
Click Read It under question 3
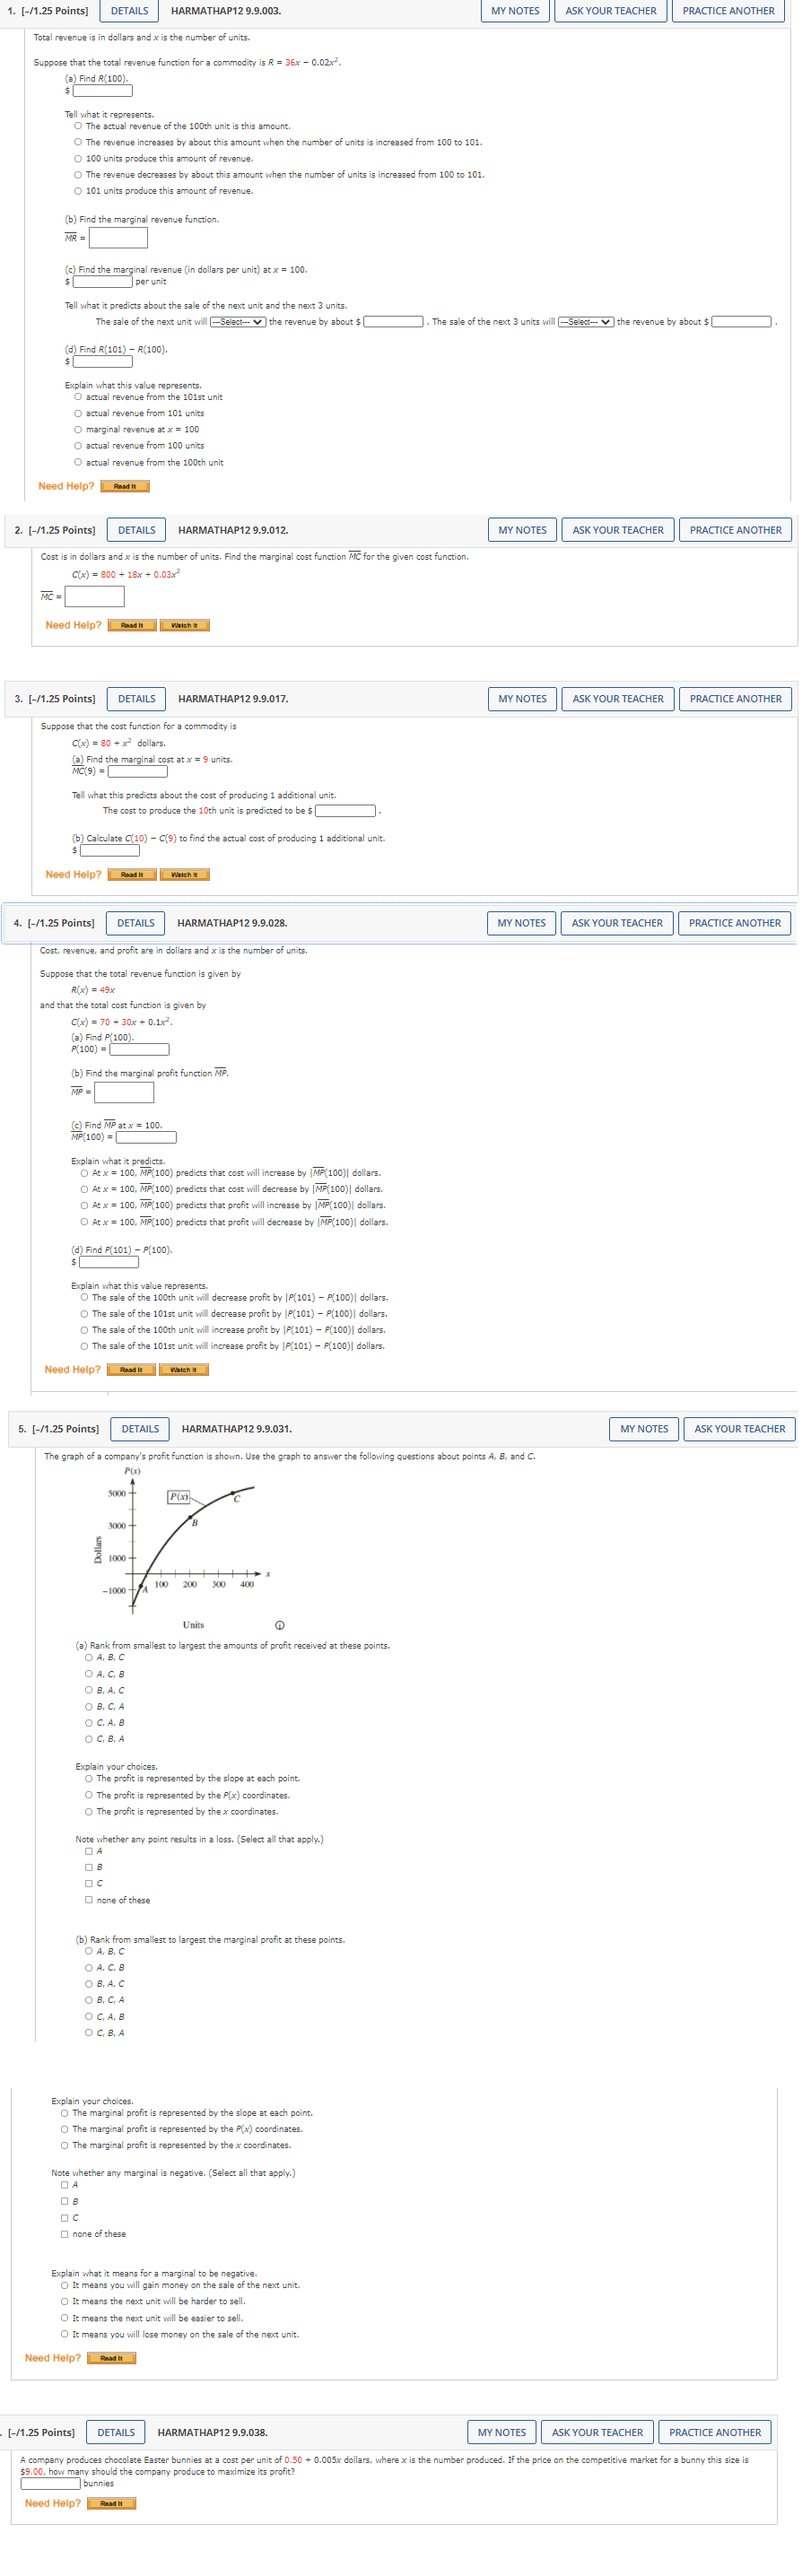click(x=132, y=875)
